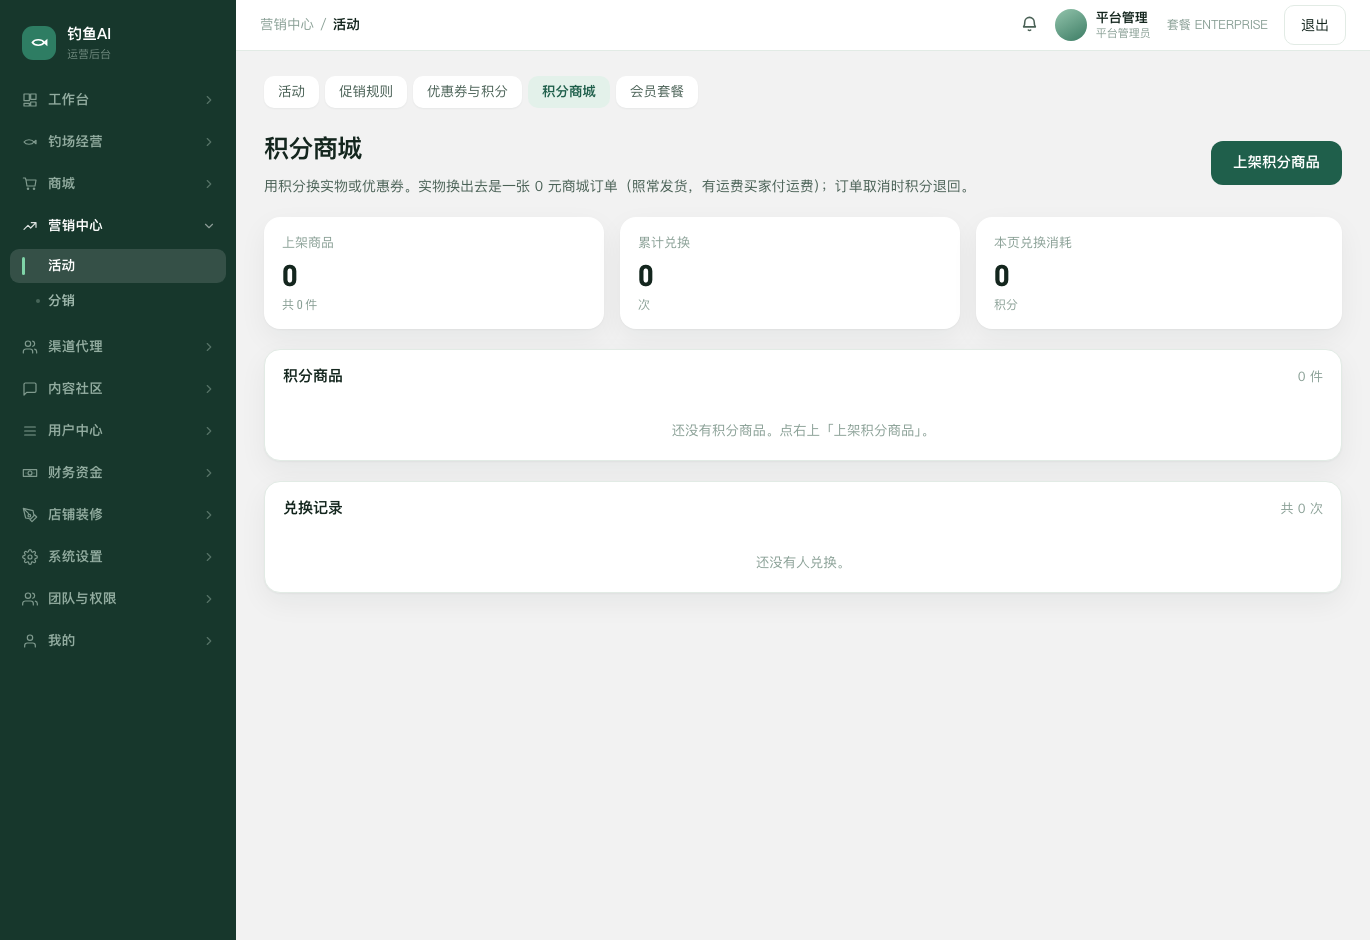Open the 会员套餐 tab

(x=657, y=92)
